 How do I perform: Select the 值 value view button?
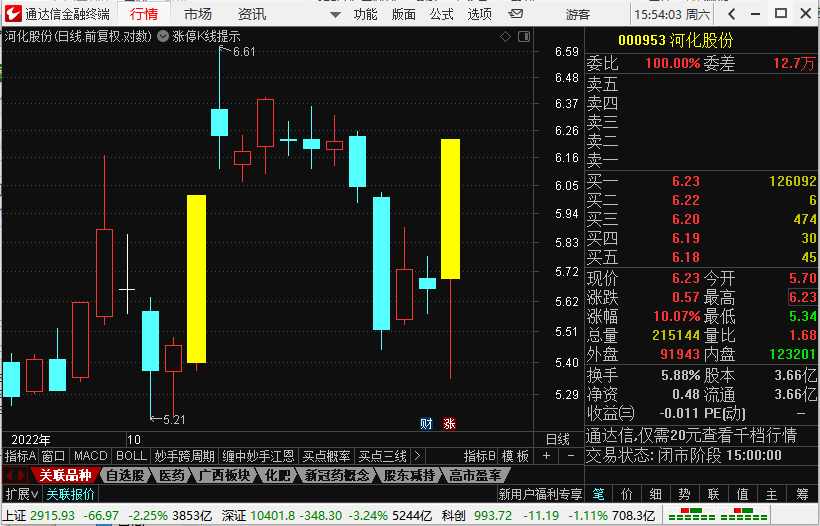(x=743, y=494)
